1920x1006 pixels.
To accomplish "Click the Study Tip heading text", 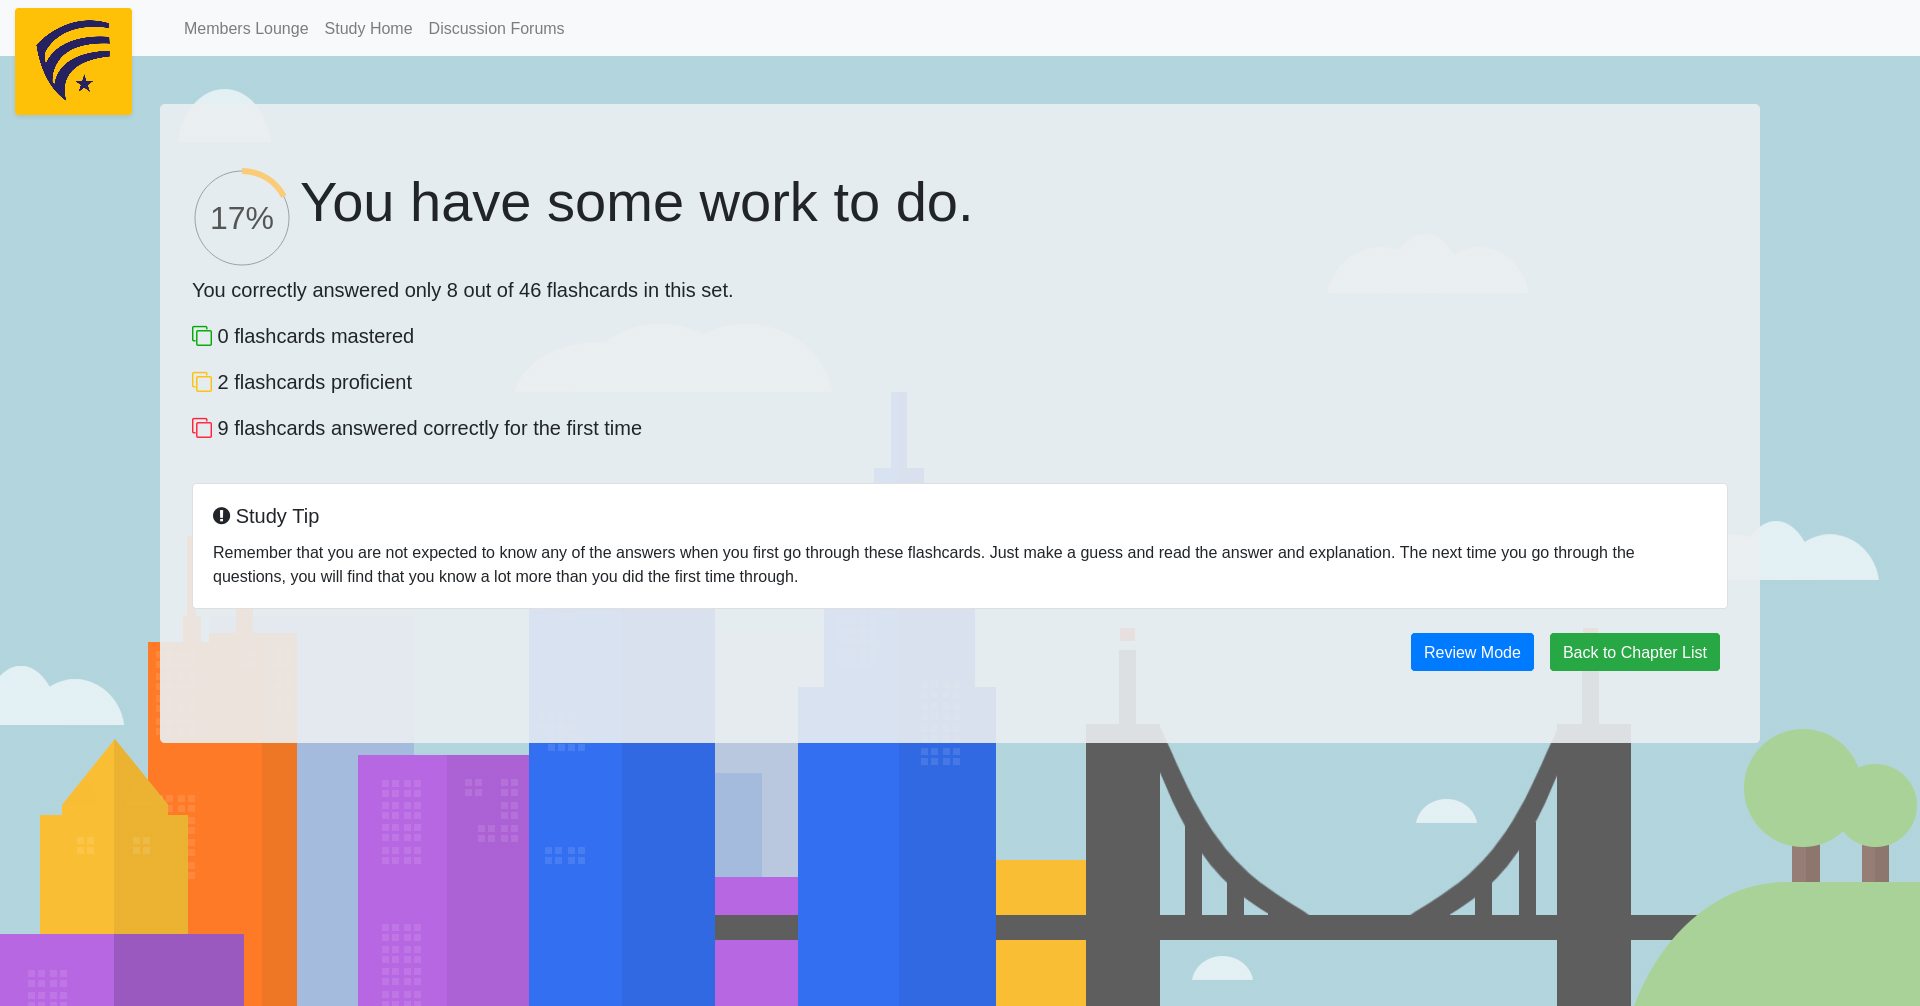I will click(x=277, y=516).
